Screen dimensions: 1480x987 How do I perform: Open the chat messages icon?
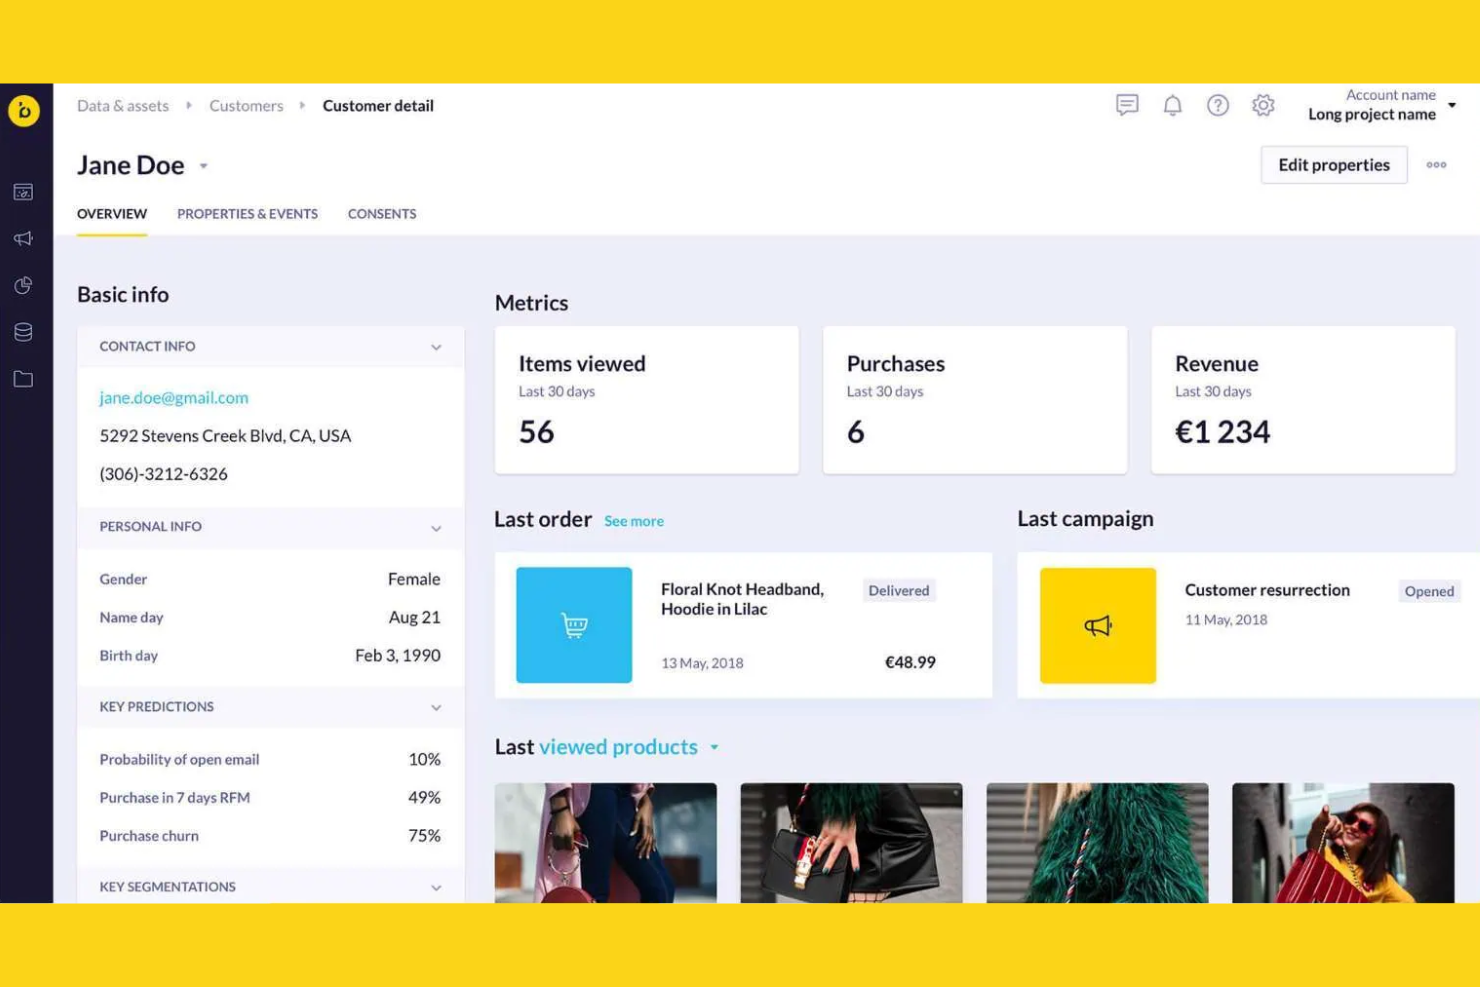point(1126,105)
